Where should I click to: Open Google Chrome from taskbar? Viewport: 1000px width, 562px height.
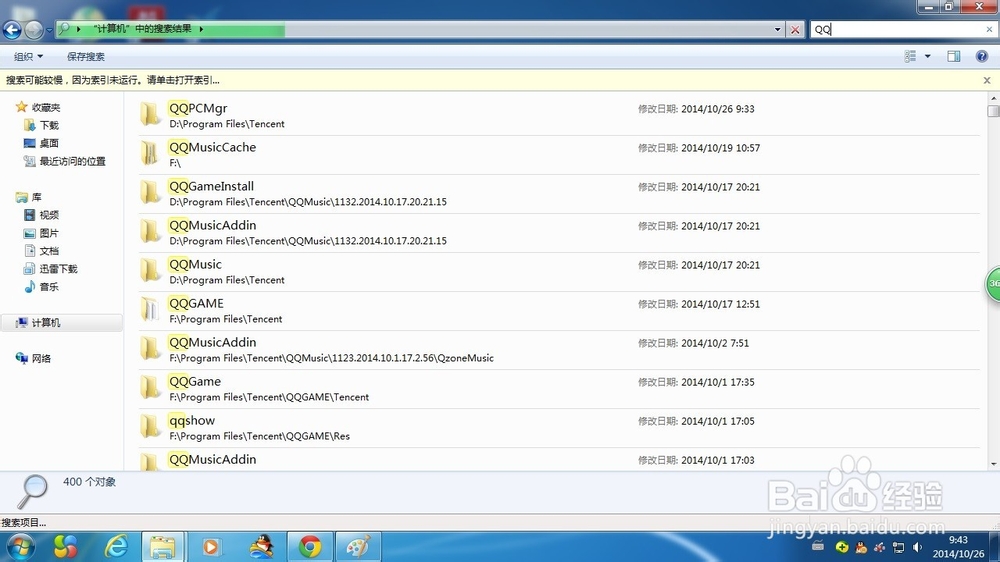[x=310, y=547]
